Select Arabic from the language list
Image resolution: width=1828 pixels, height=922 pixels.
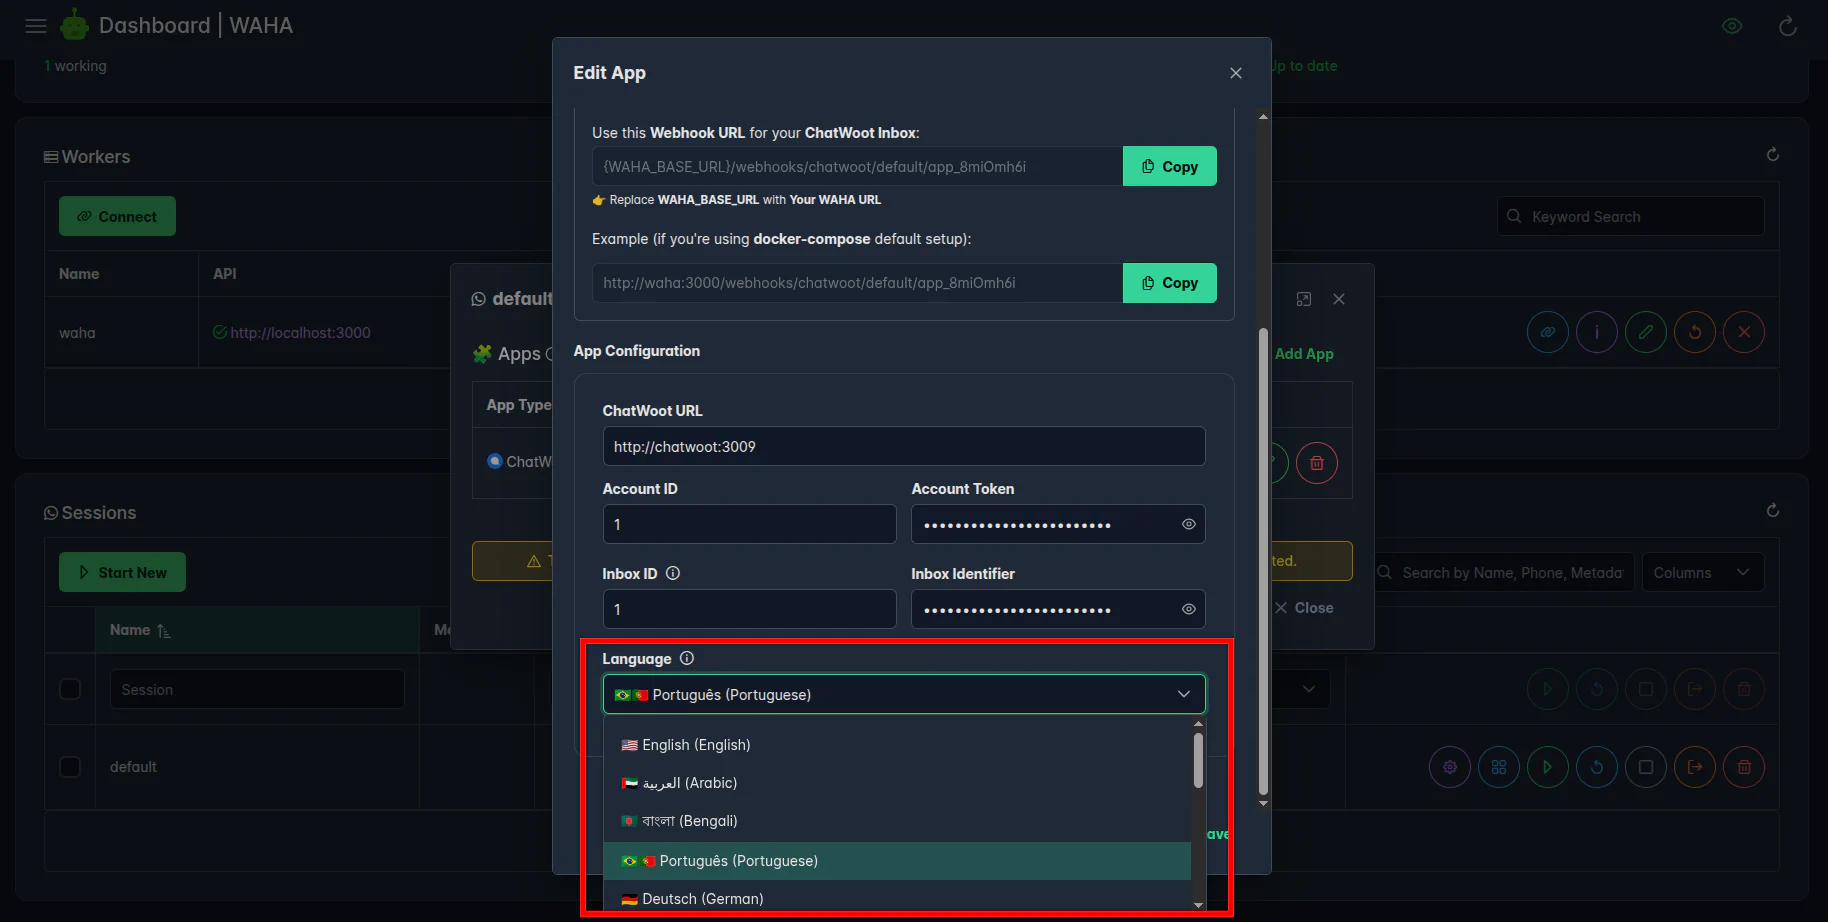(x=897, y=783)
